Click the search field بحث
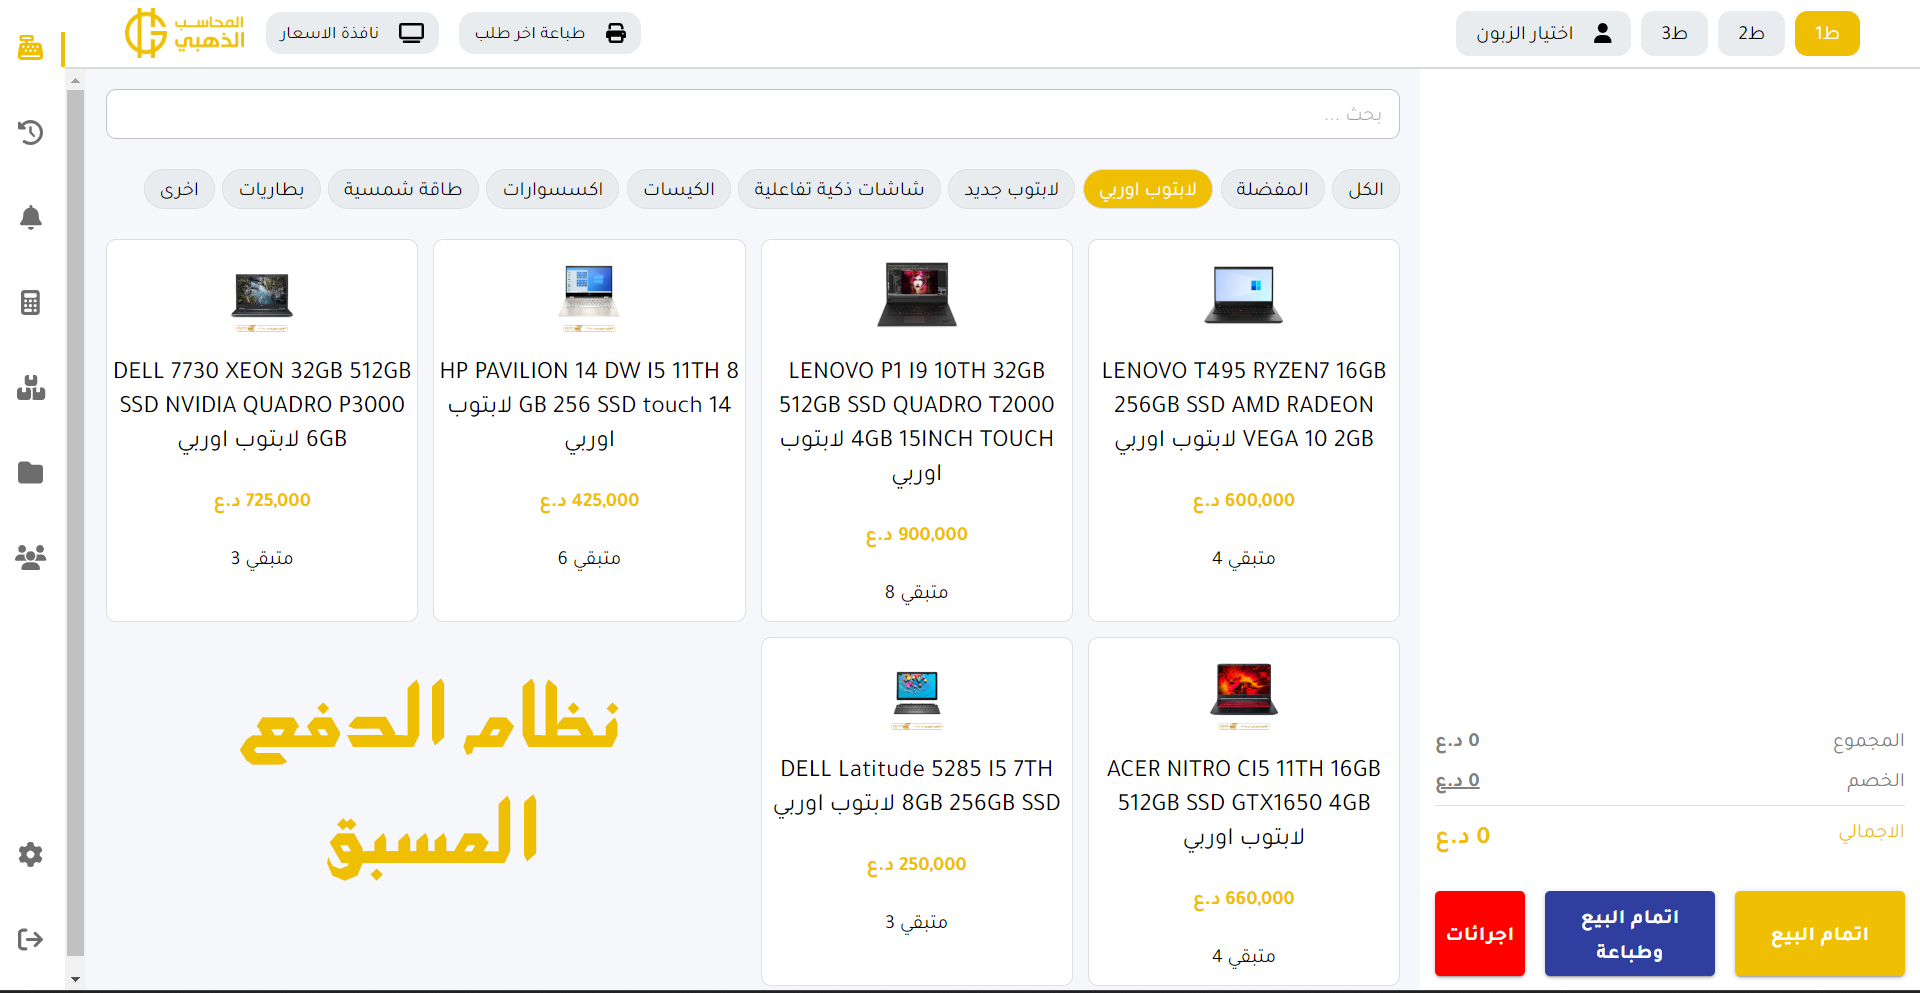The width and height of the screenshot is (1920, 993). click(752, 114)
